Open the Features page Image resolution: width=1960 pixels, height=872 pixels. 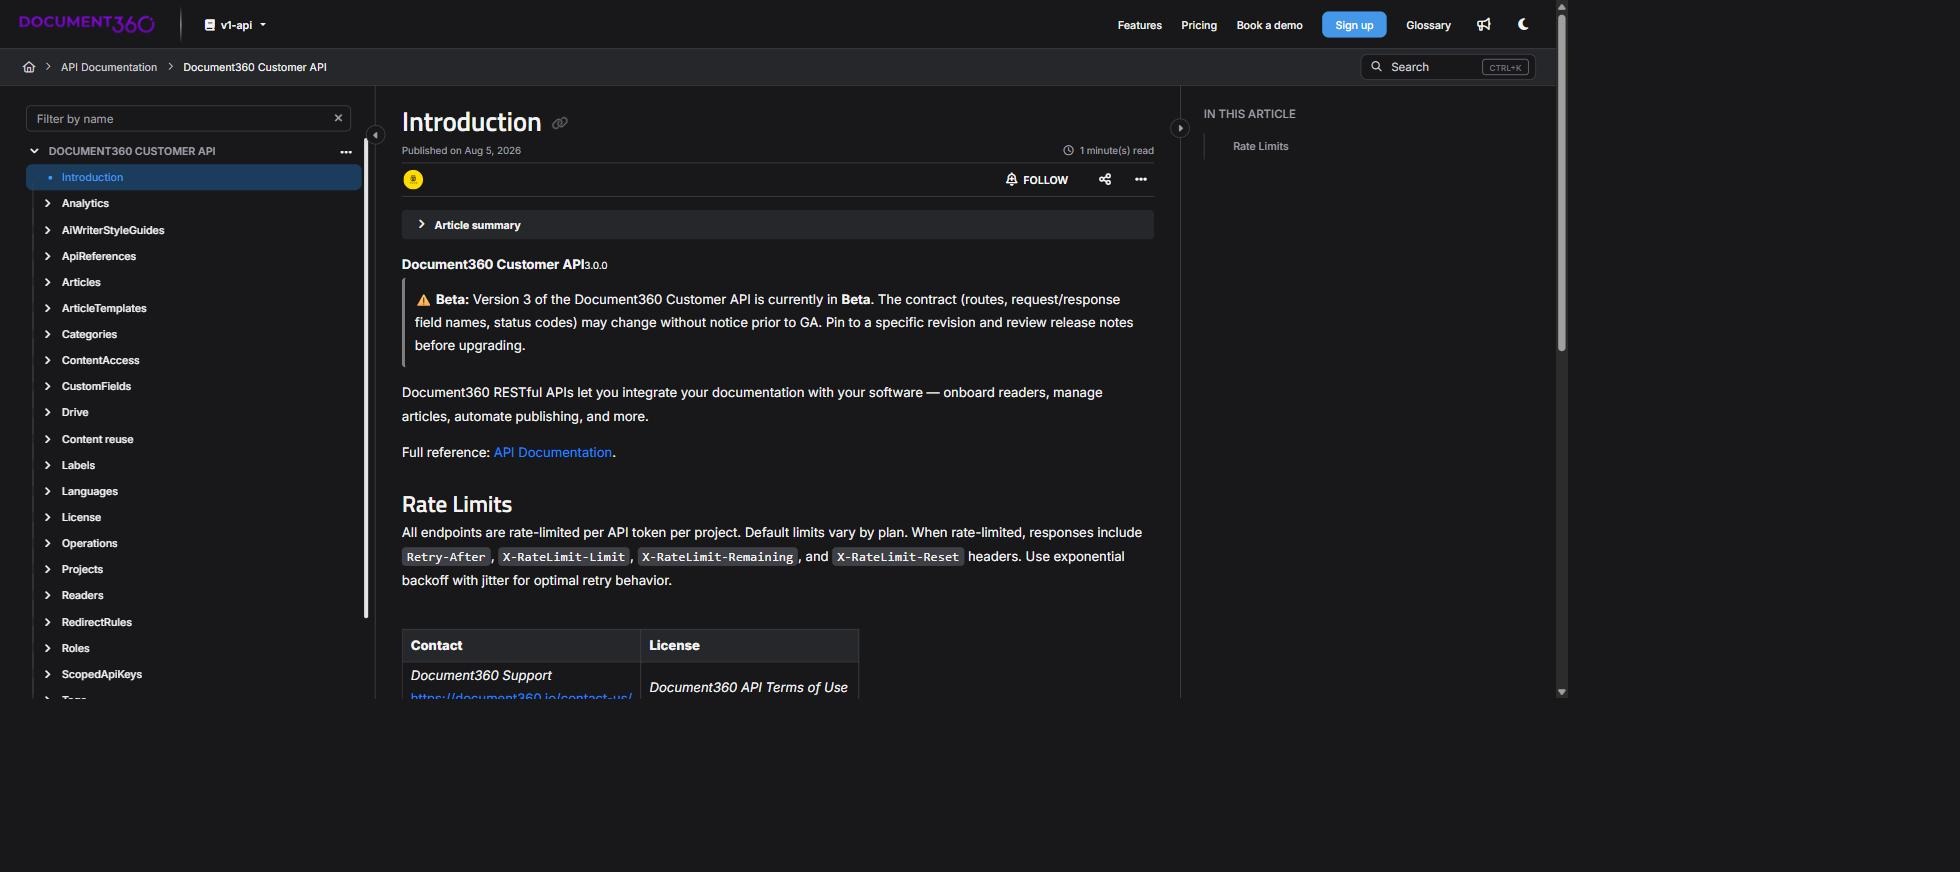[1139, 25]
